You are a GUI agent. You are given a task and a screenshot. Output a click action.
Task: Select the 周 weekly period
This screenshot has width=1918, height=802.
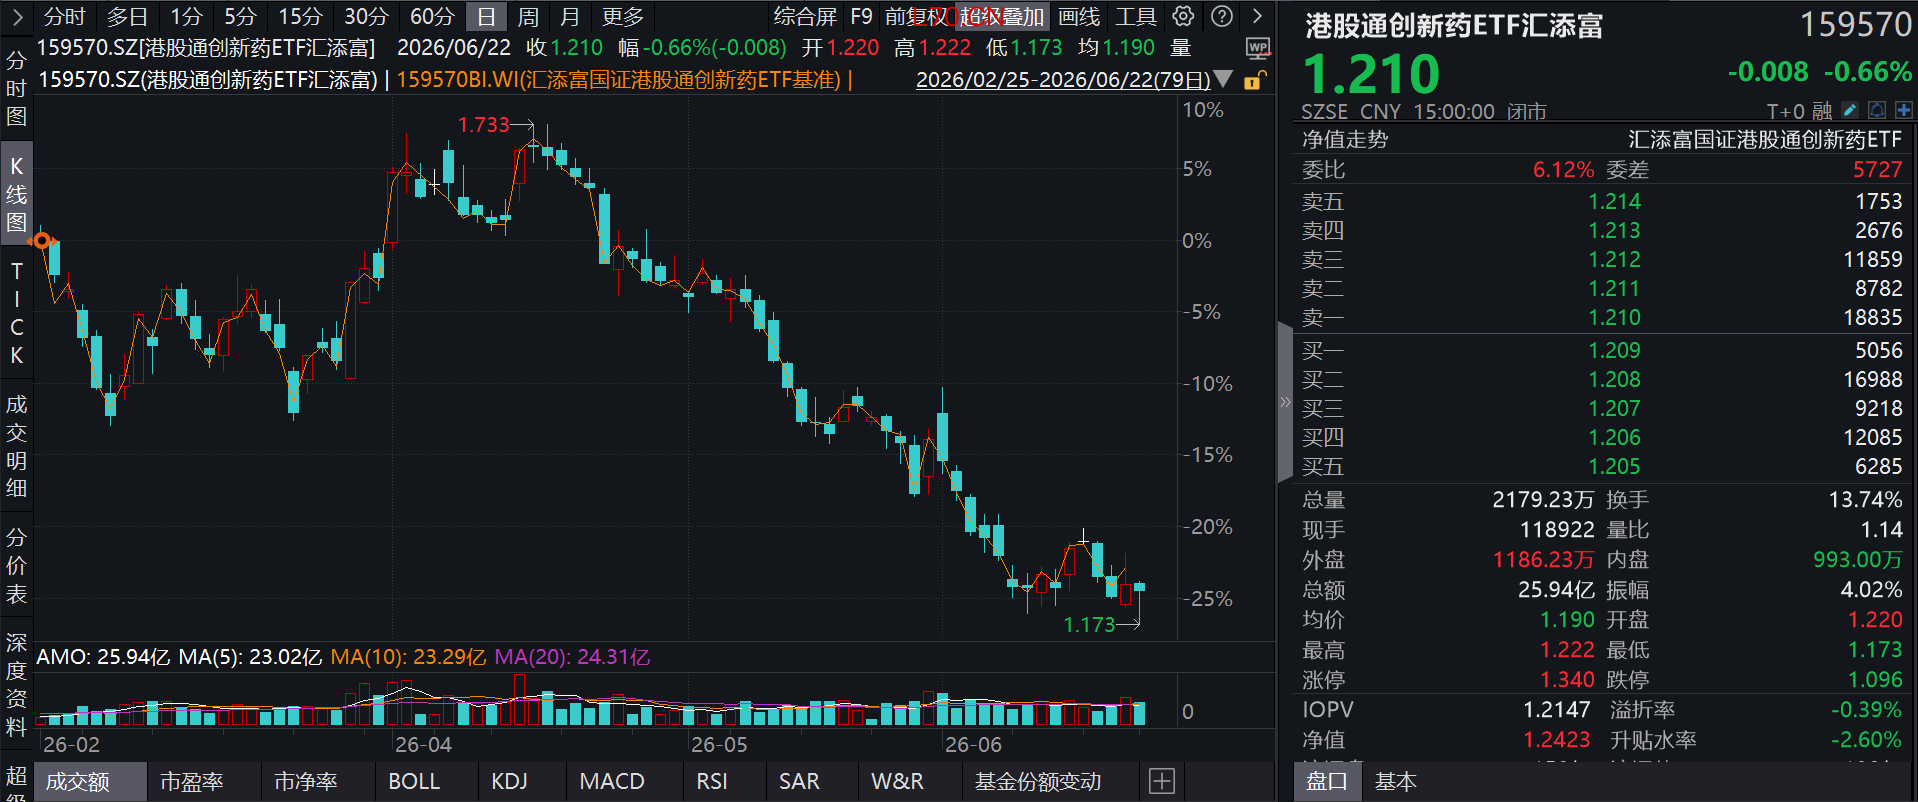(x=528, y=16)
